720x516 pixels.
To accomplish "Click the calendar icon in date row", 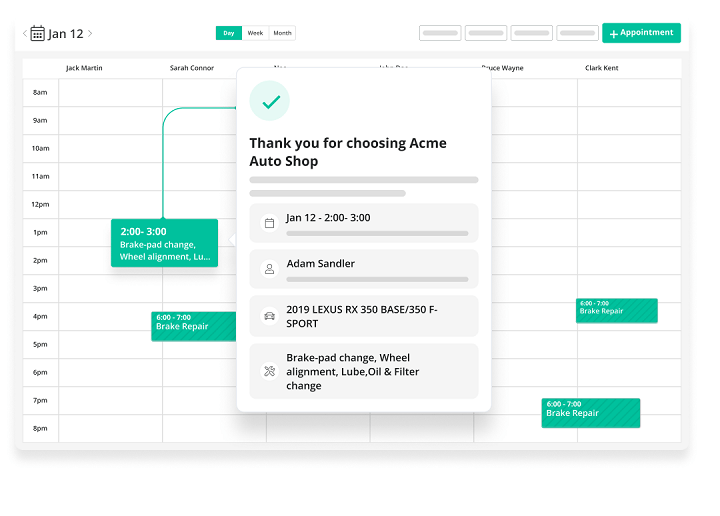I will (269, 223).
